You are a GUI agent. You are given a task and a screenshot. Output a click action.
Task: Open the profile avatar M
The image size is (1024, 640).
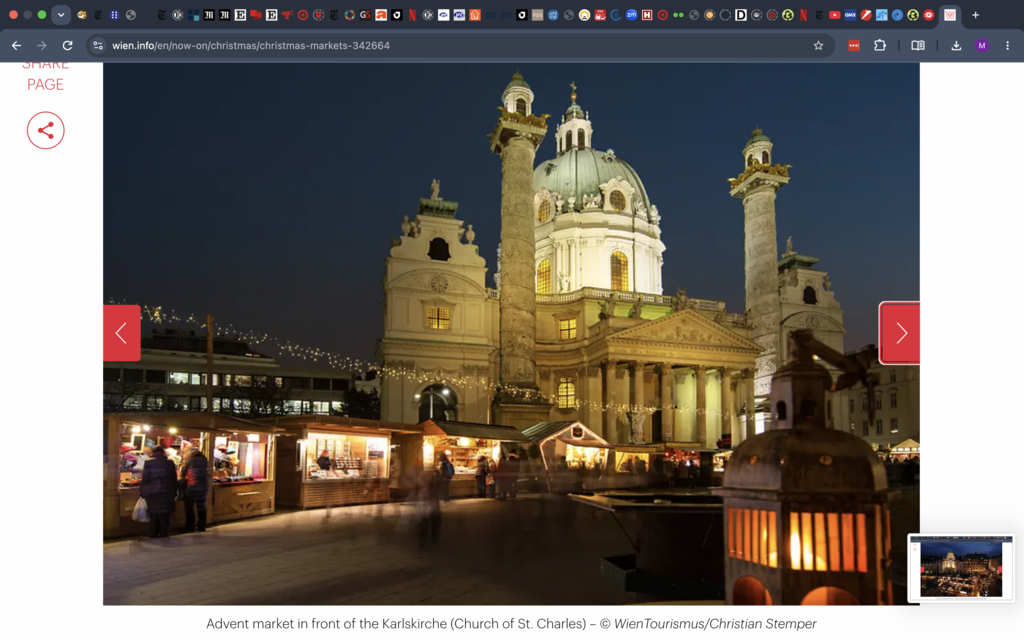[x=982, y=46]
